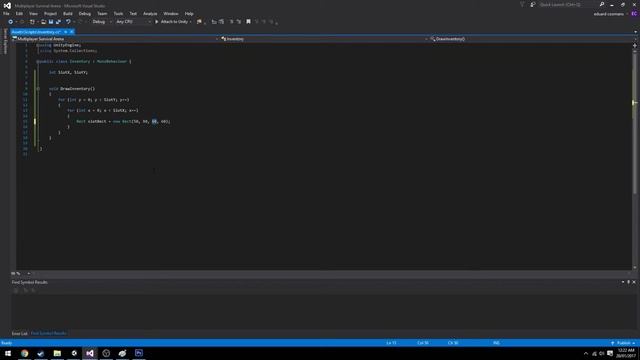640x360 pixels.
Task: Click the increase indent toolbar icon
Action: (222, 22)
